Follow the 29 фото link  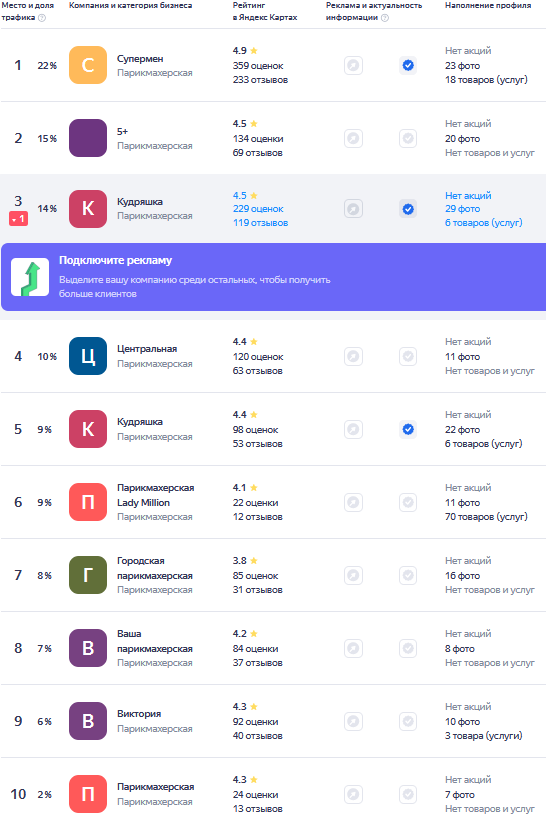tap(462, 209)
